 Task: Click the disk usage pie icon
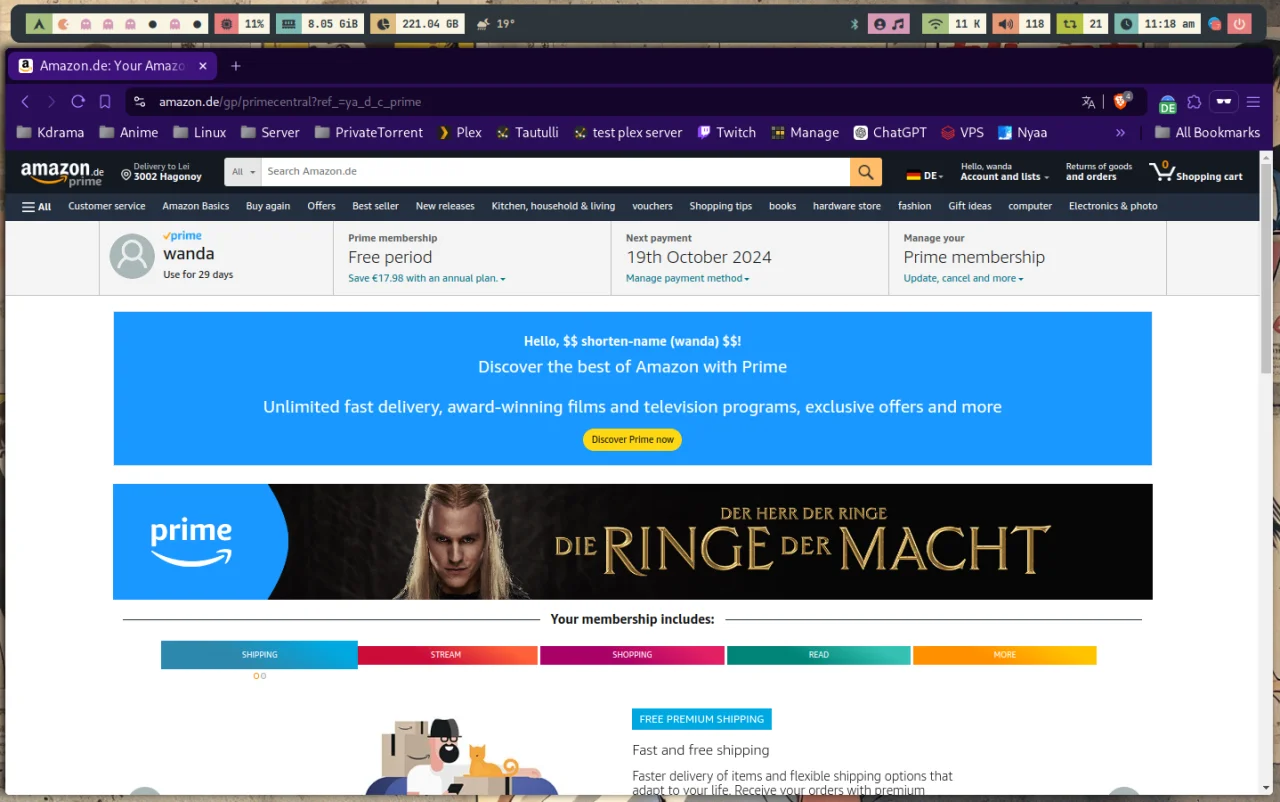pyautogui.click(x=383, y=24)
